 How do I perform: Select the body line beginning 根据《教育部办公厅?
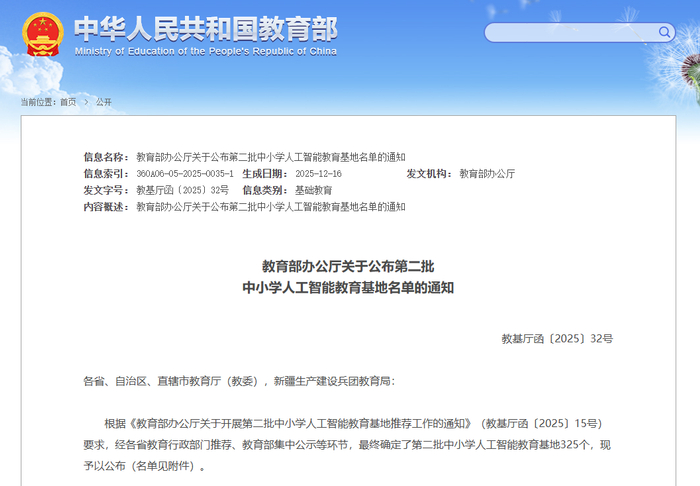tap(354, 424)
